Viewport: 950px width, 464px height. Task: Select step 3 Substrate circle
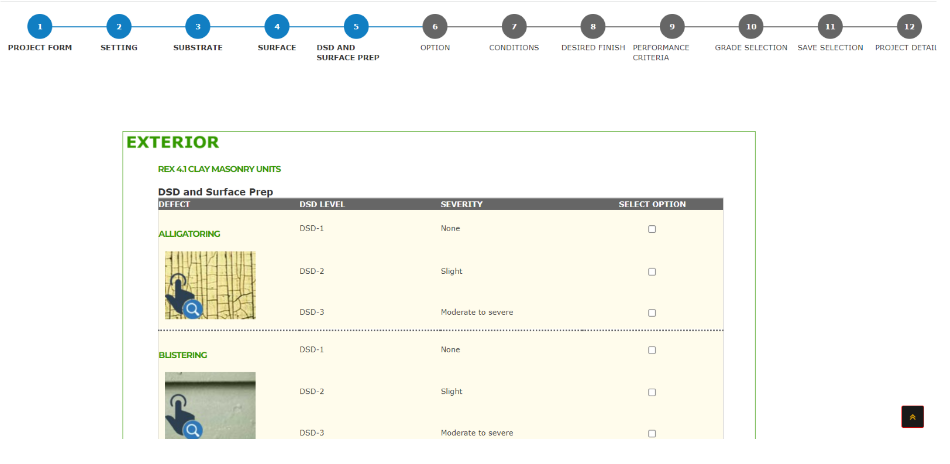(198, 26)
